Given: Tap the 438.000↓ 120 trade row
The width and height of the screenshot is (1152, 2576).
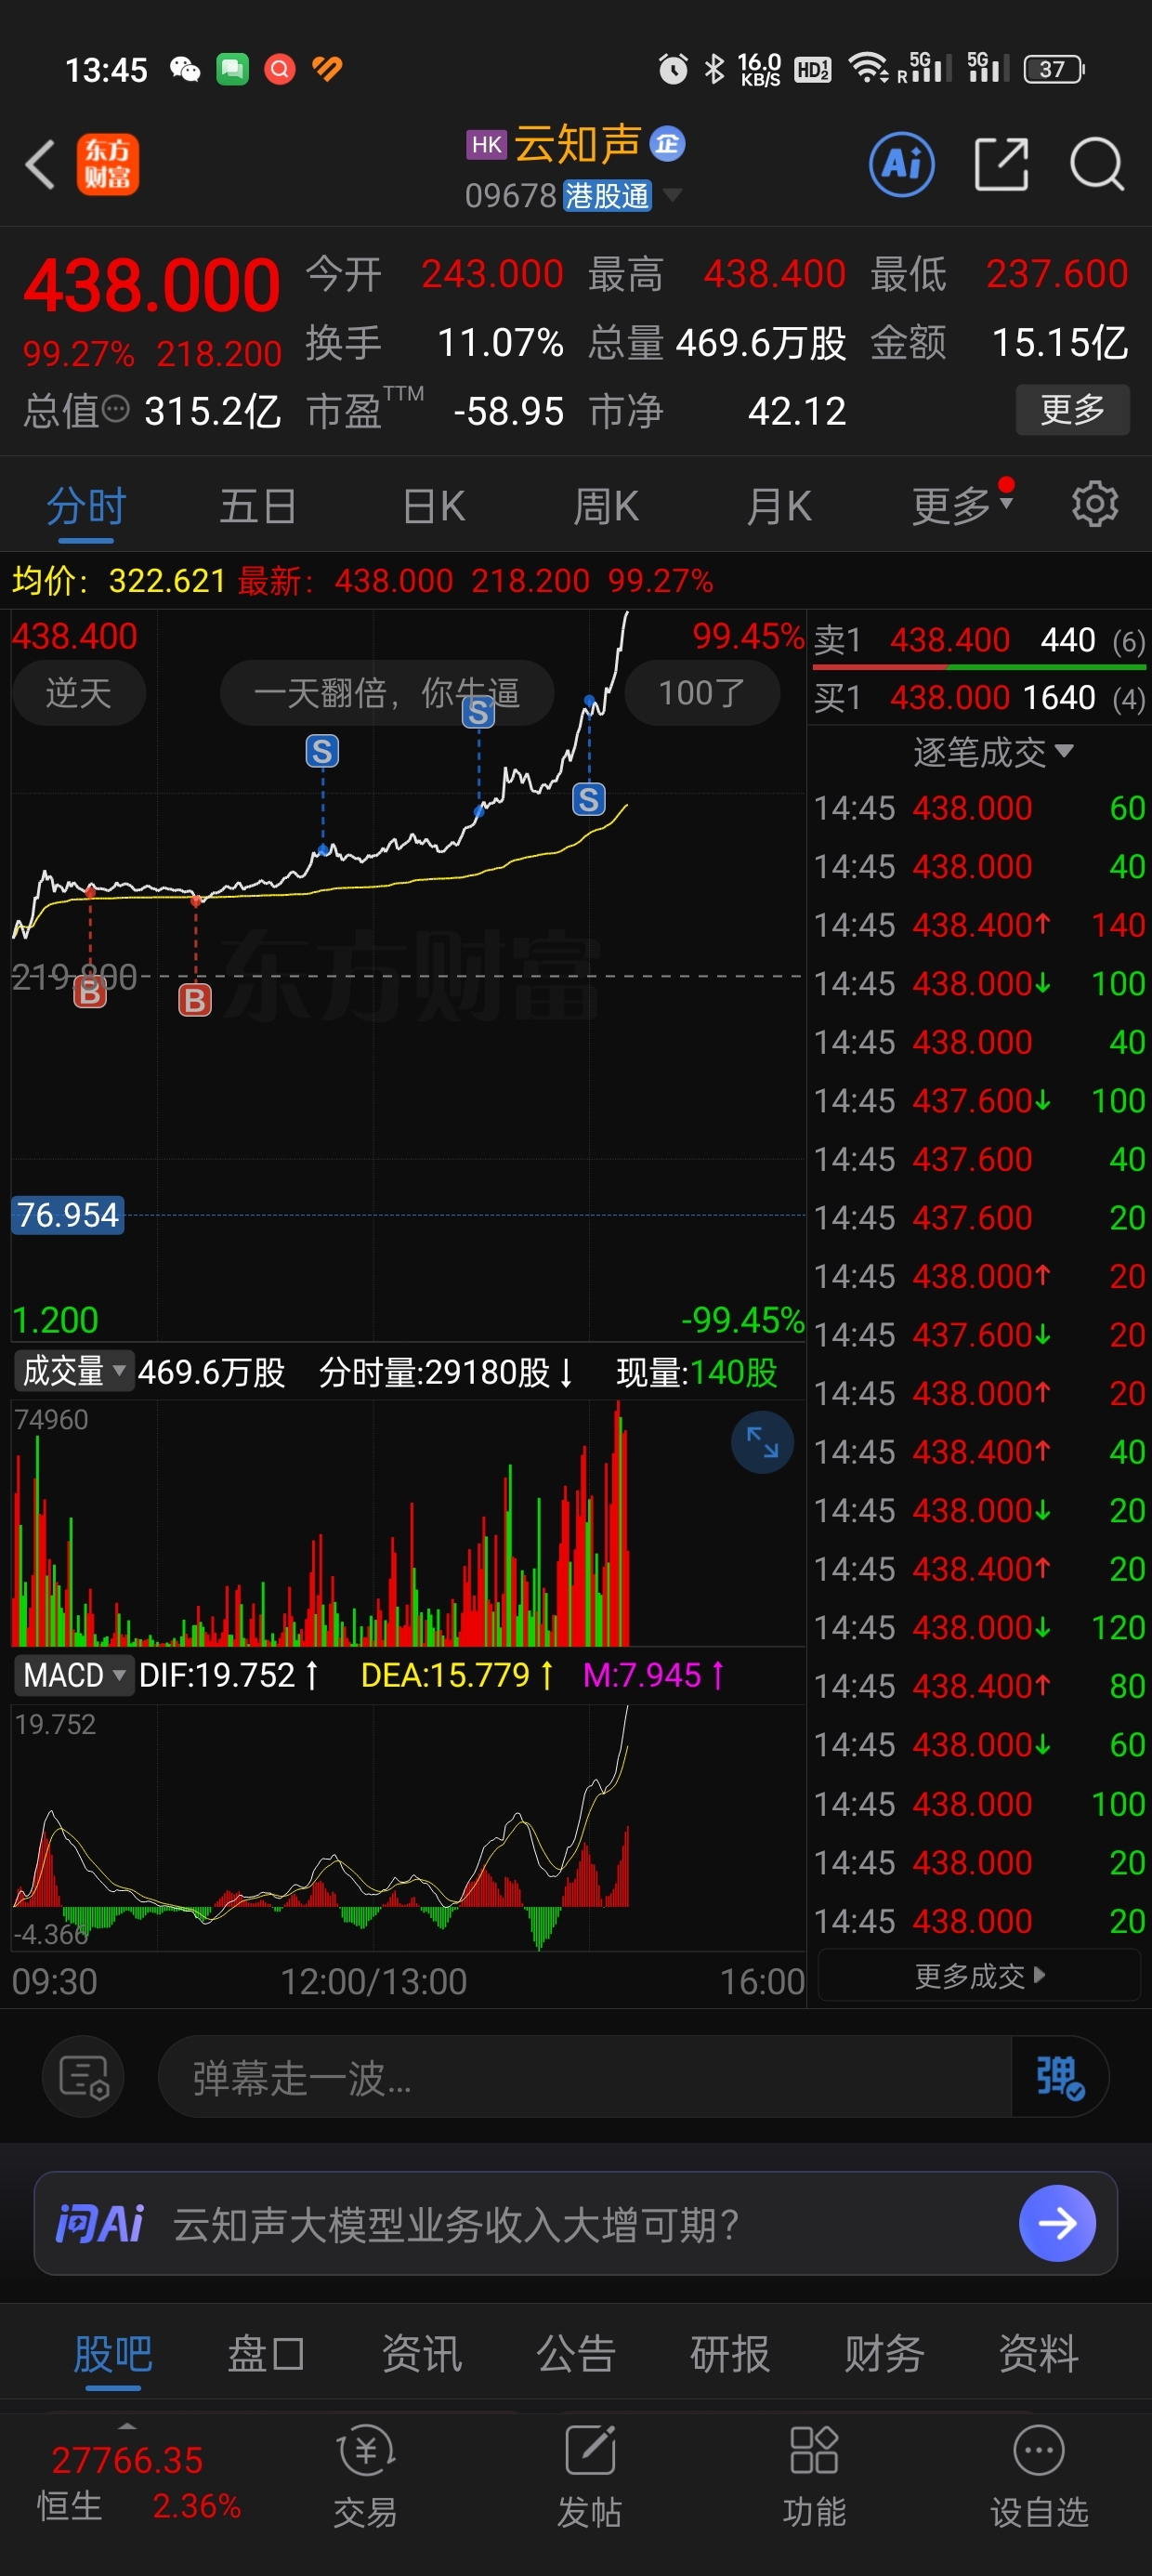Looking at the screenshot, I should [979, 1628].
